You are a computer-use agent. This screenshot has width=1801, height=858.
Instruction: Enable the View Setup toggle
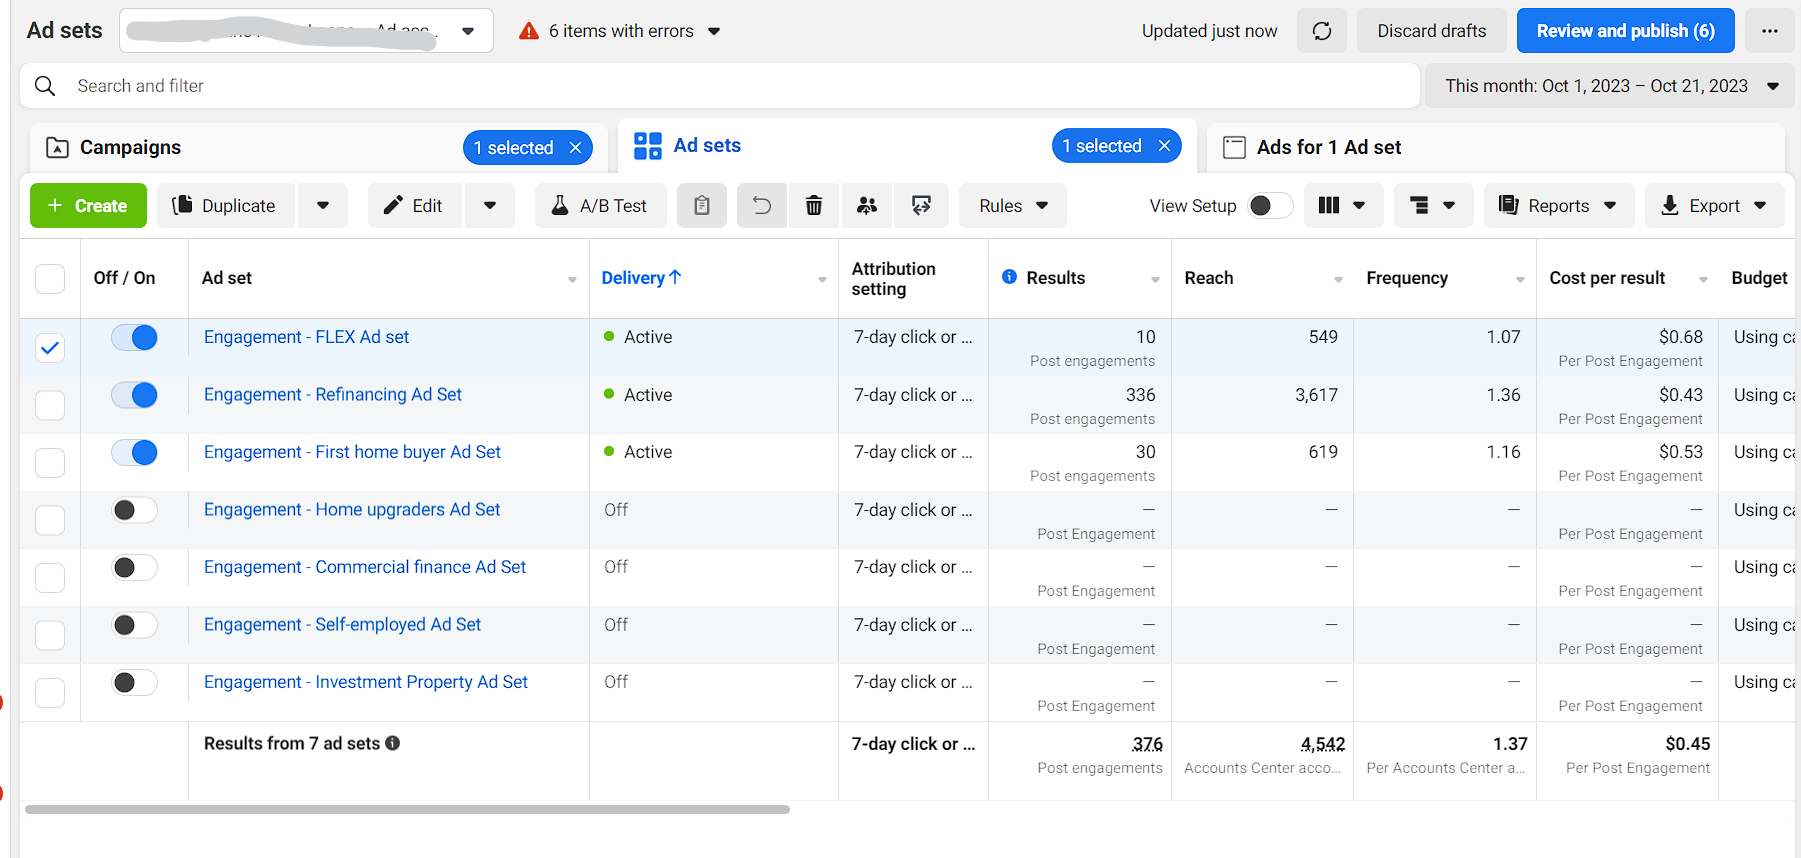point(1269,206)
